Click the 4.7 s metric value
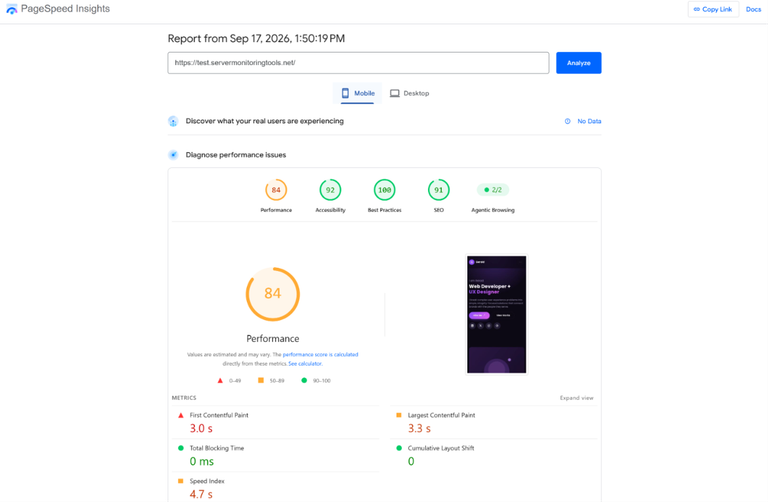Viewport: 768px width, 502px height. tap(201, 494)
